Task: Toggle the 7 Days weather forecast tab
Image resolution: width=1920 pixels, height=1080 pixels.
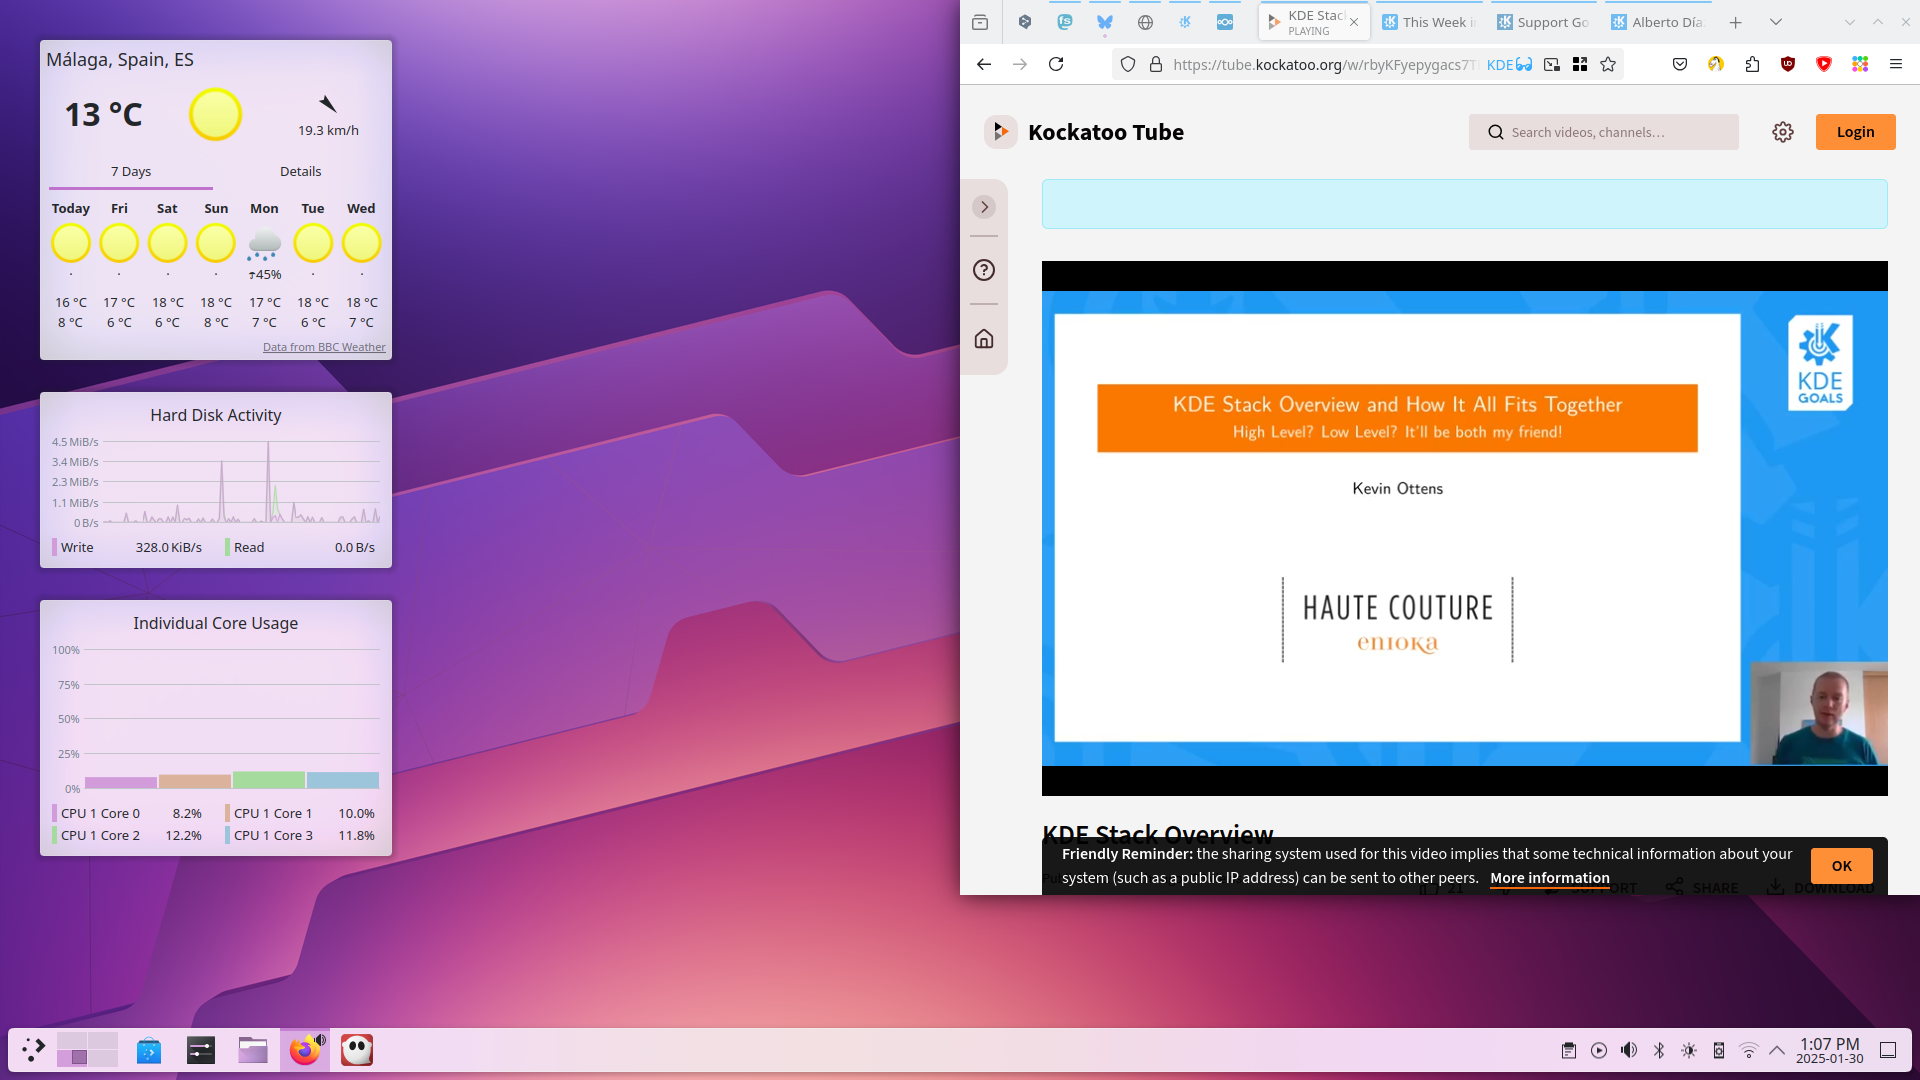Action: (131, 171)
